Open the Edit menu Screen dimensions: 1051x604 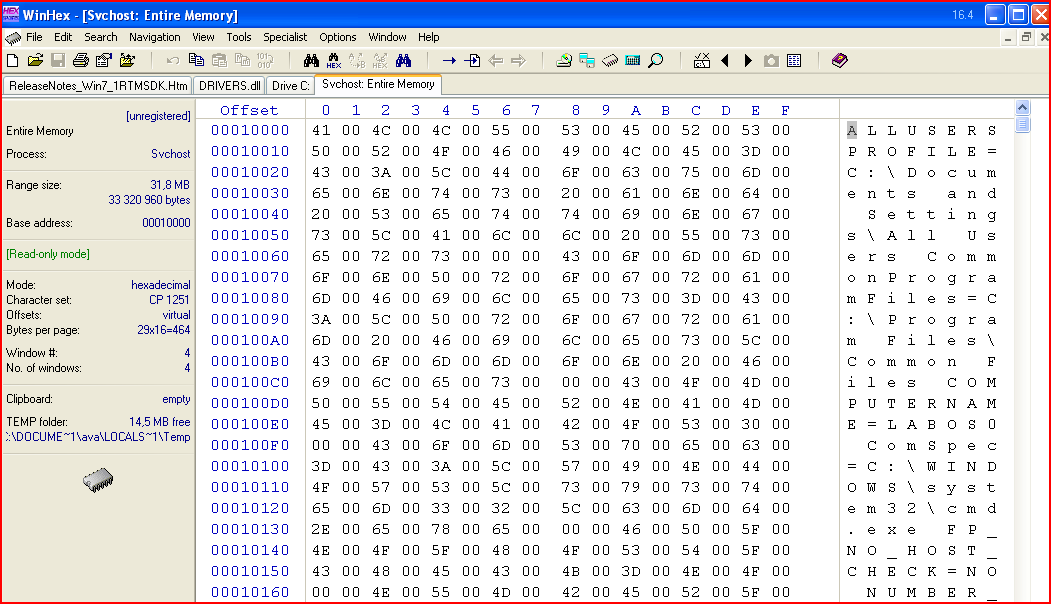coord(63,38)
